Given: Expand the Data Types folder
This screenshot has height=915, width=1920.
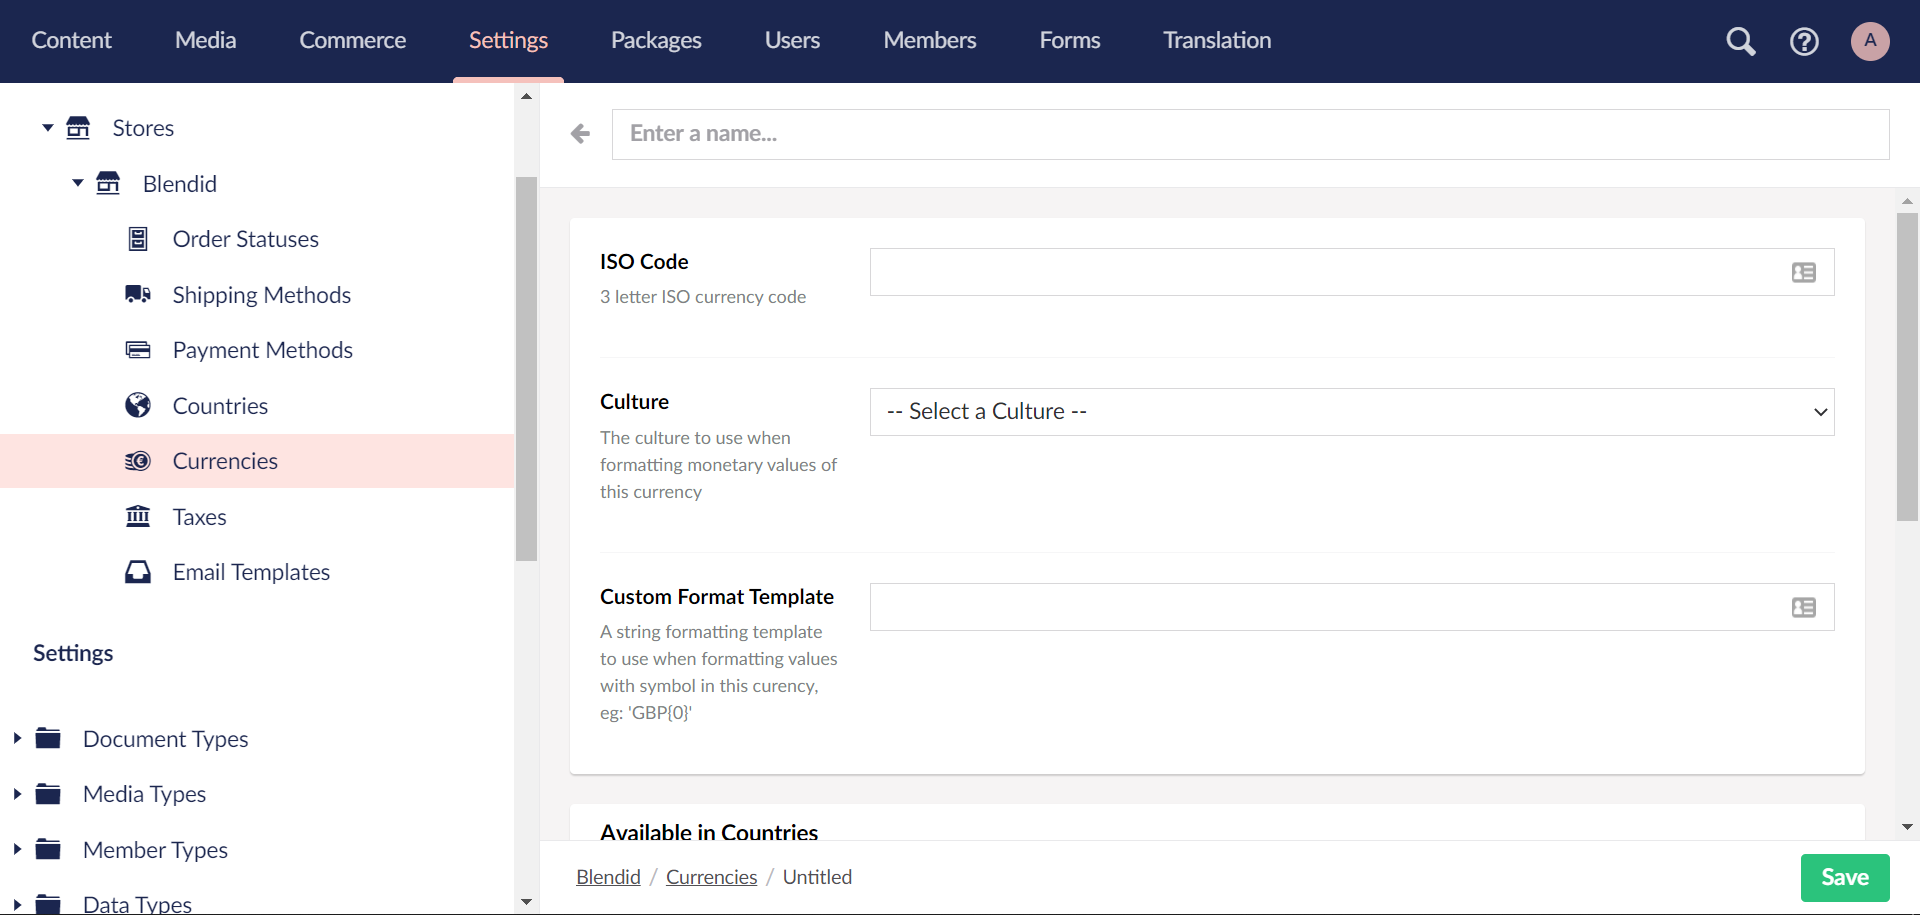Looking at the screenshot, I should (x=17, y=904).
